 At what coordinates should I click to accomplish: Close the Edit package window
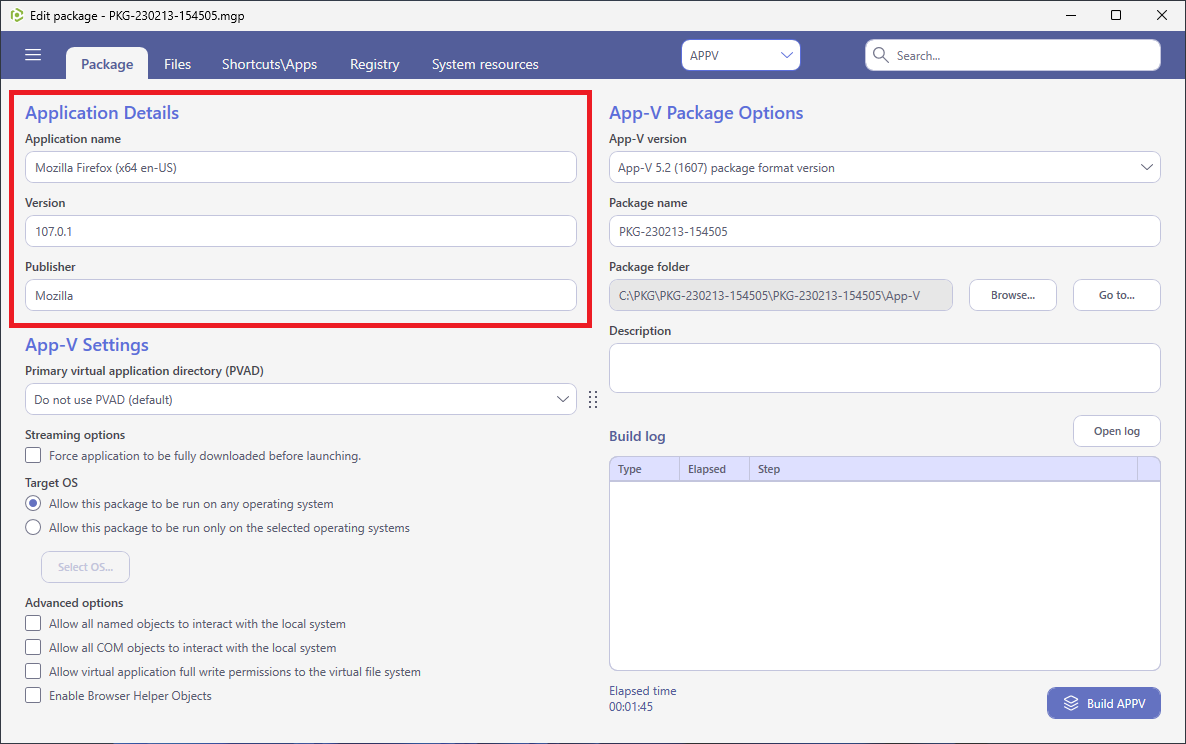click(1162, 15)
